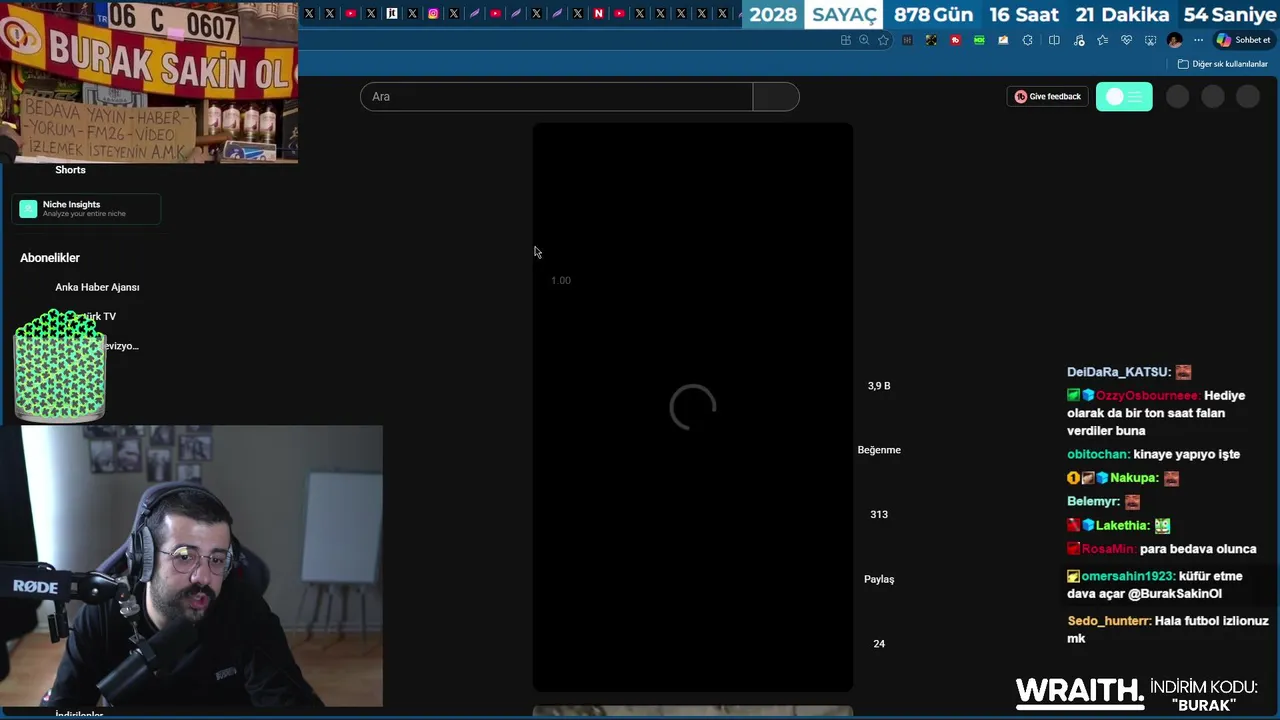This screenshot has height=720, width=1280.
Task: Open 'Diğer sık kullanılanlar' favorites folder
Action: [1223, 64]
